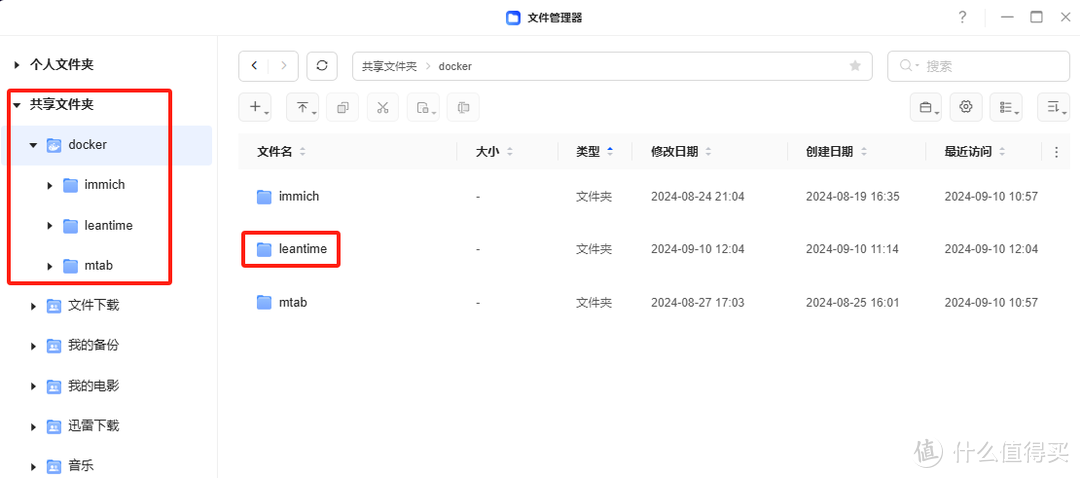Click docker in the breadcrumb path
The height and width of the screenshot is (478, 1080).
[455, 66]
